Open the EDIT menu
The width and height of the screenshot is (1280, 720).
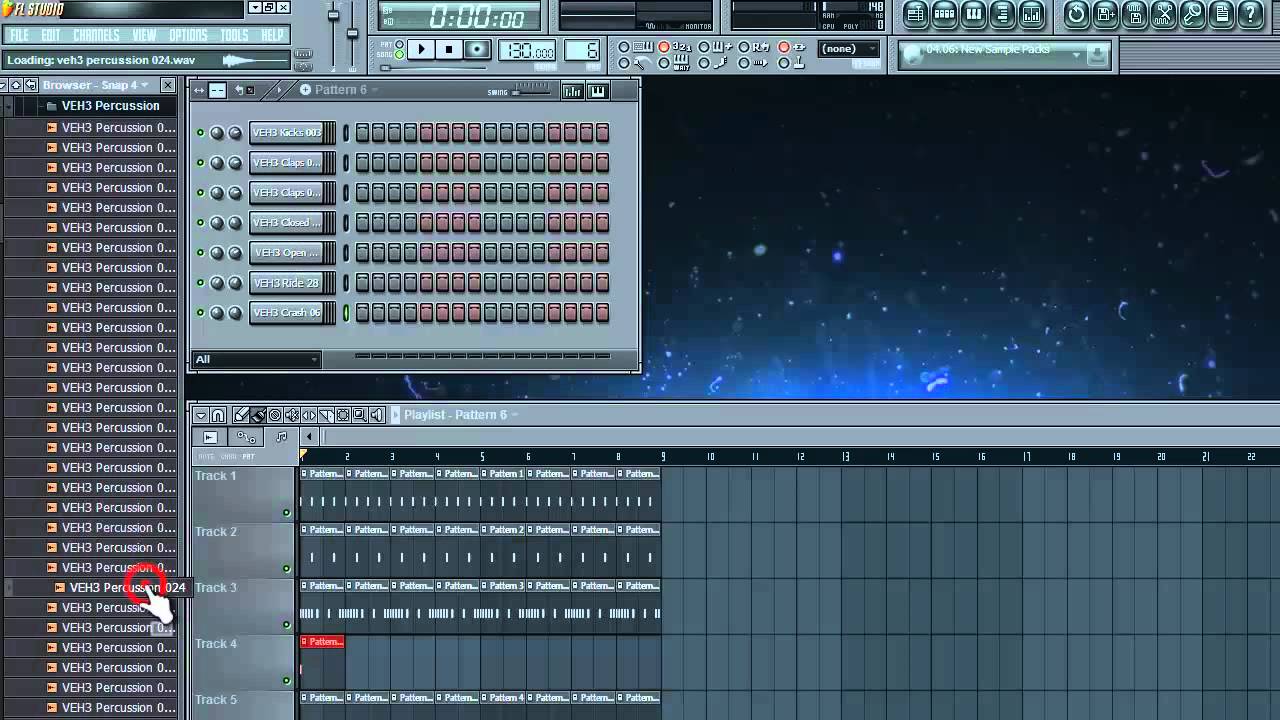click(x=51, y=35)
